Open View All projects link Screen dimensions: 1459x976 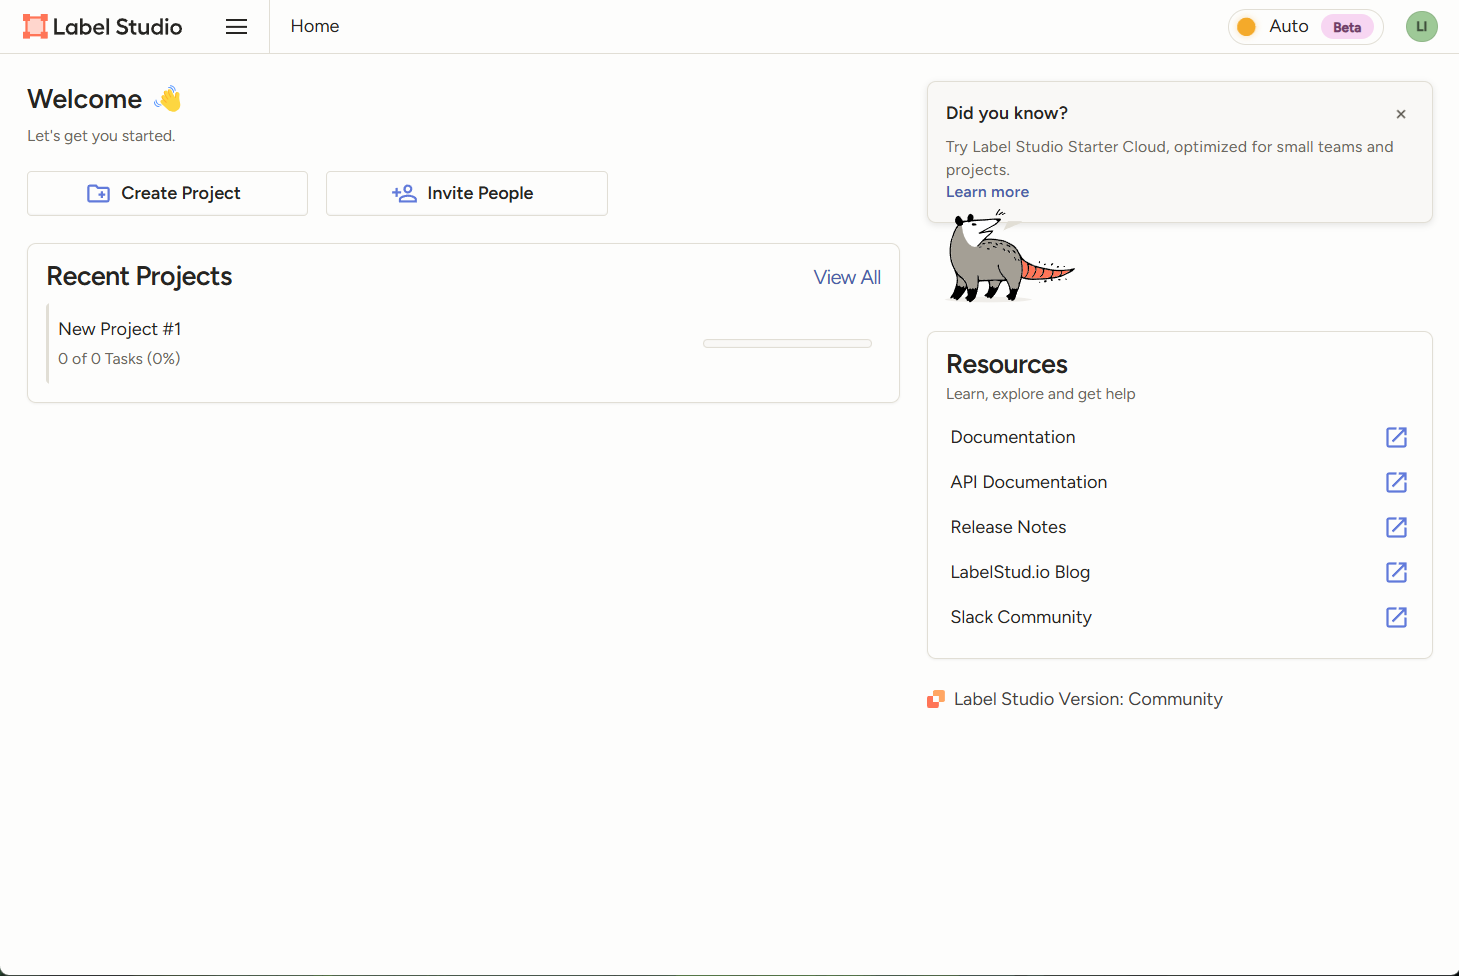click(x=847, y=277)
